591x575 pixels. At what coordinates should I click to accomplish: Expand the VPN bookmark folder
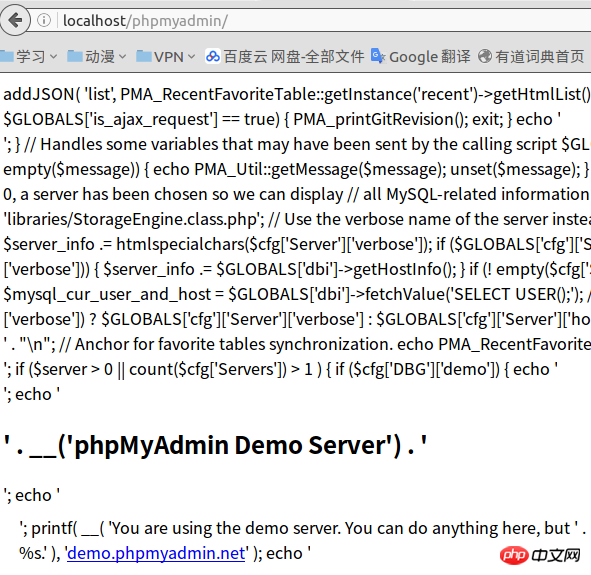click(x=166, y=57)
